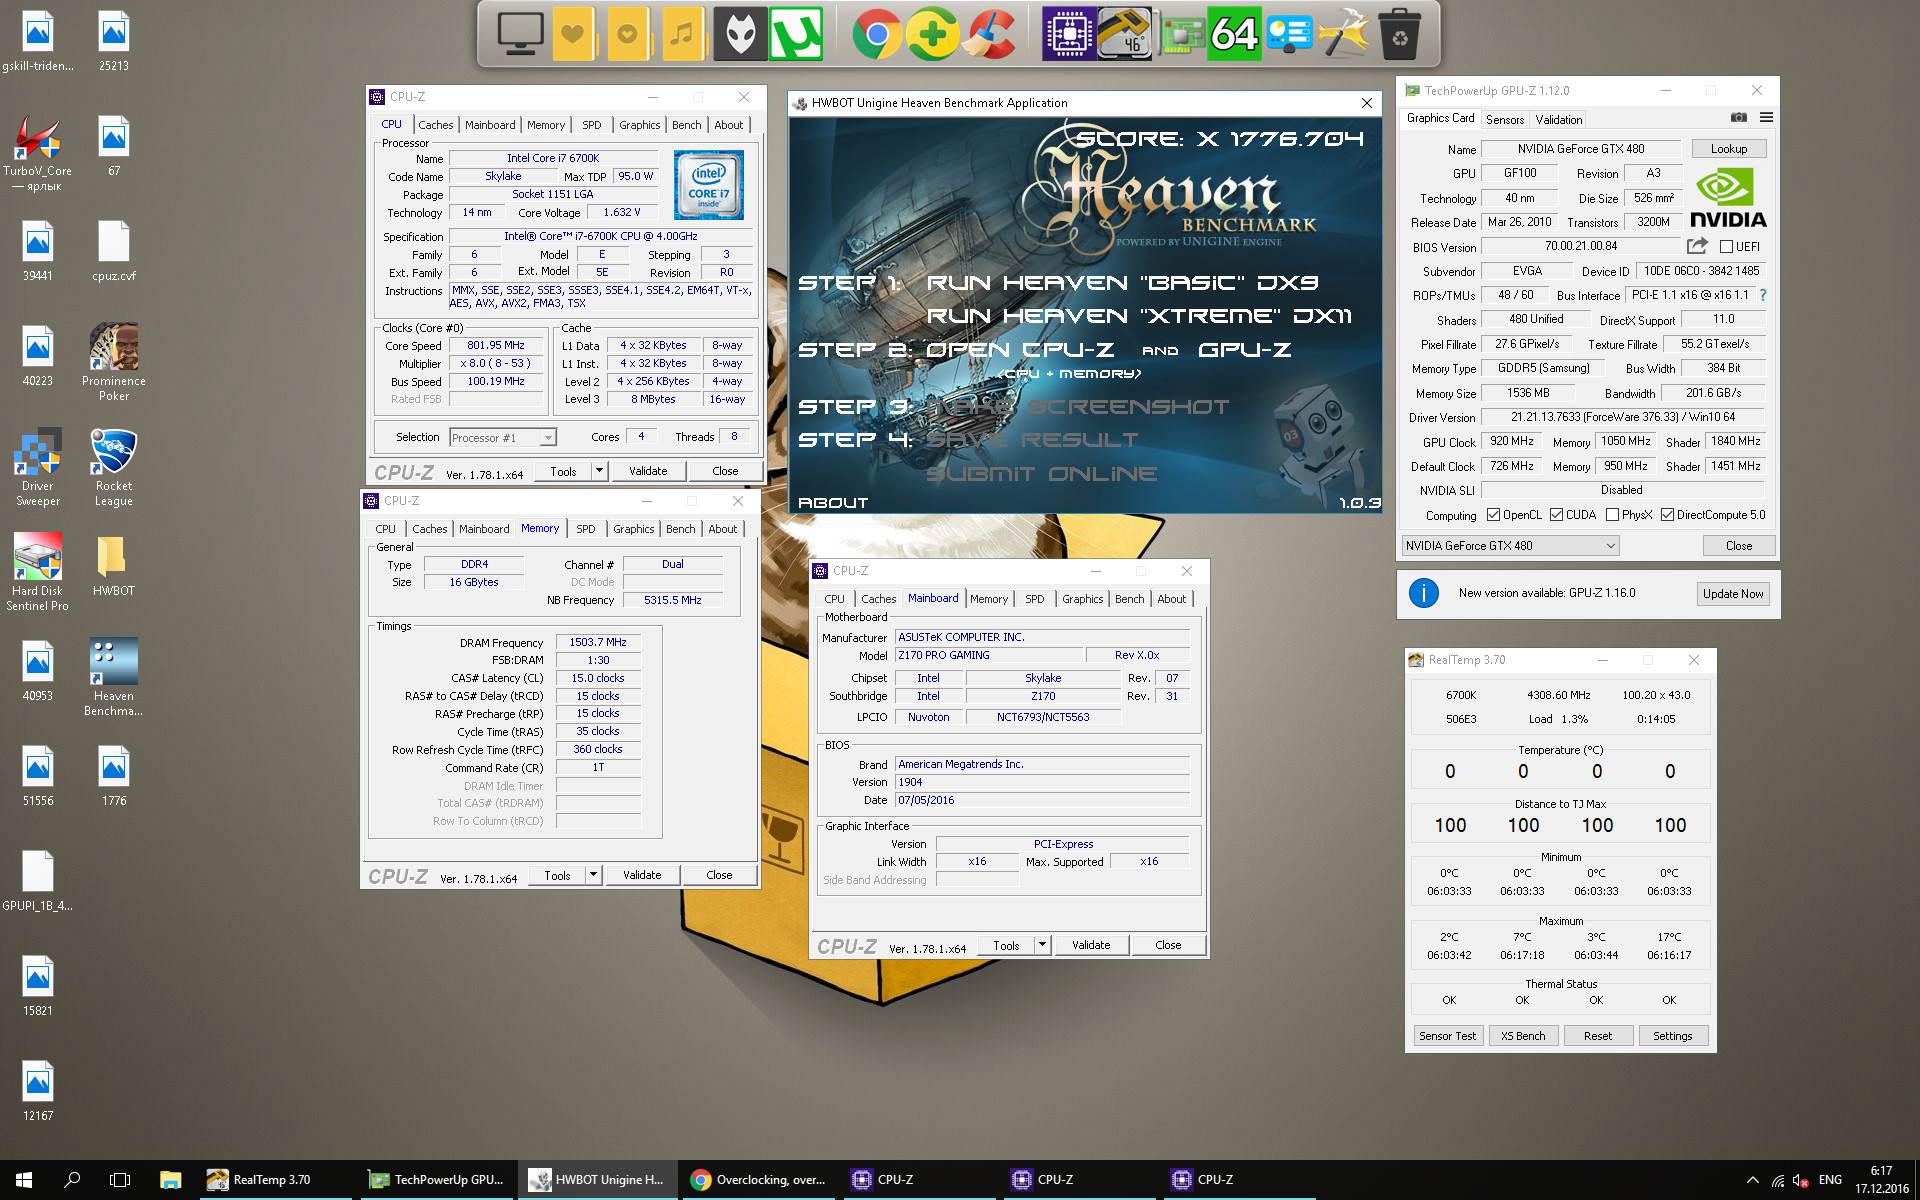
Task: Select Heaven Benchmark desktop shortcut
Action: click(114, 677)
